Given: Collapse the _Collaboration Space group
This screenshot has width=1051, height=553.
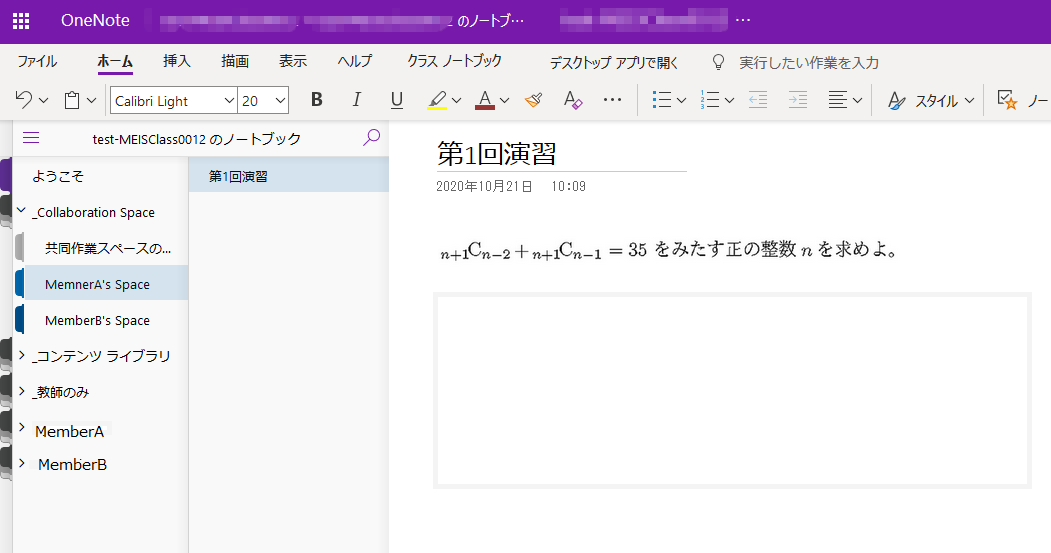Looking at the screenshot, I should [x=21, y=210].
